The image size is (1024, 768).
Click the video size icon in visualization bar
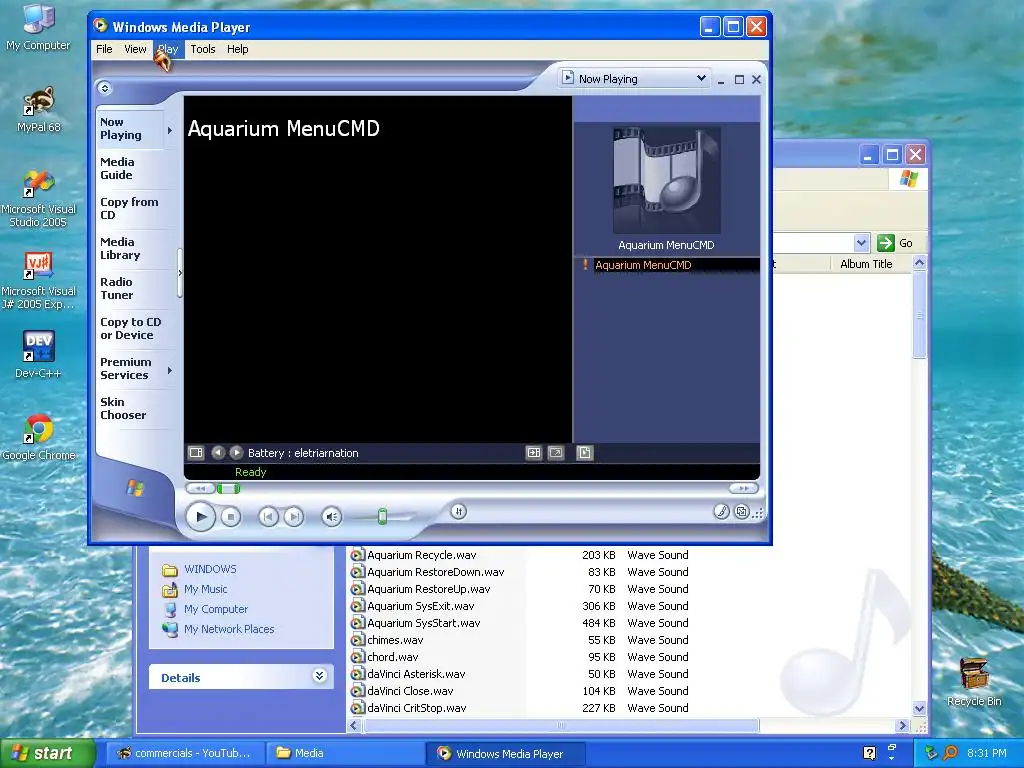coord(534,453)
